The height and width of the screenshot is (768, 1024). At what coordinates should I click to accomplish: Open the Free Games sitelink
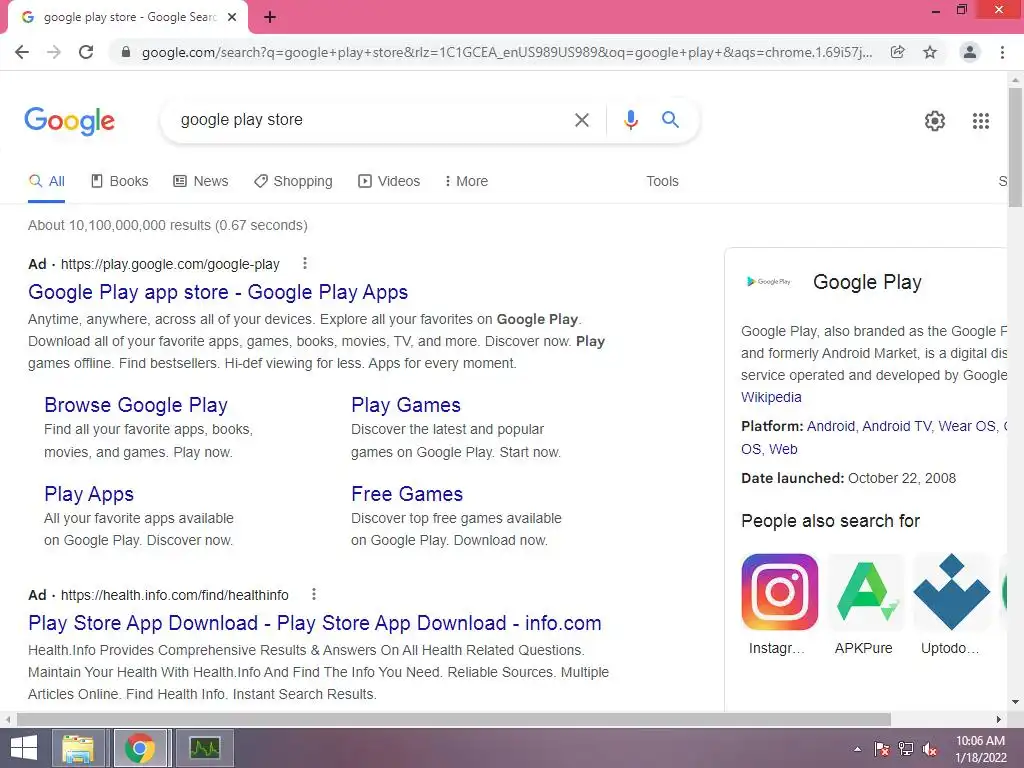pyautogui.click(x=407, y=494)
